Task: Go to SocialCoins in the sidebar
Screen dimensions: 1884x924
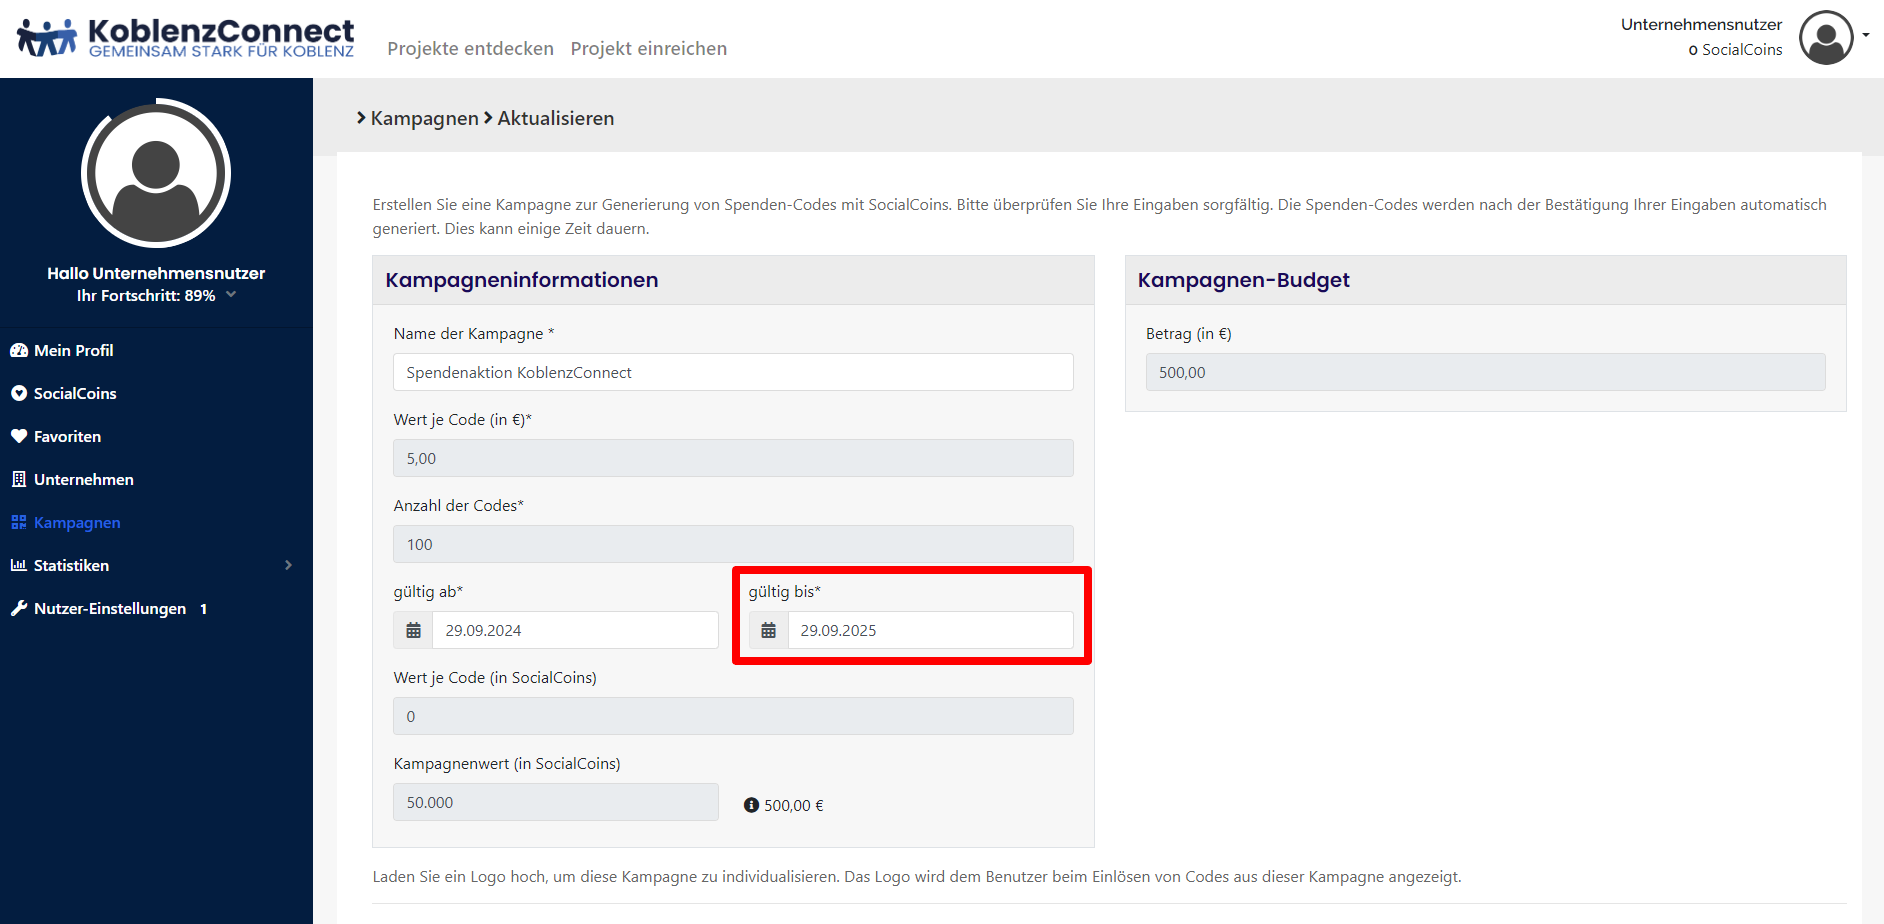Action: 75,394
